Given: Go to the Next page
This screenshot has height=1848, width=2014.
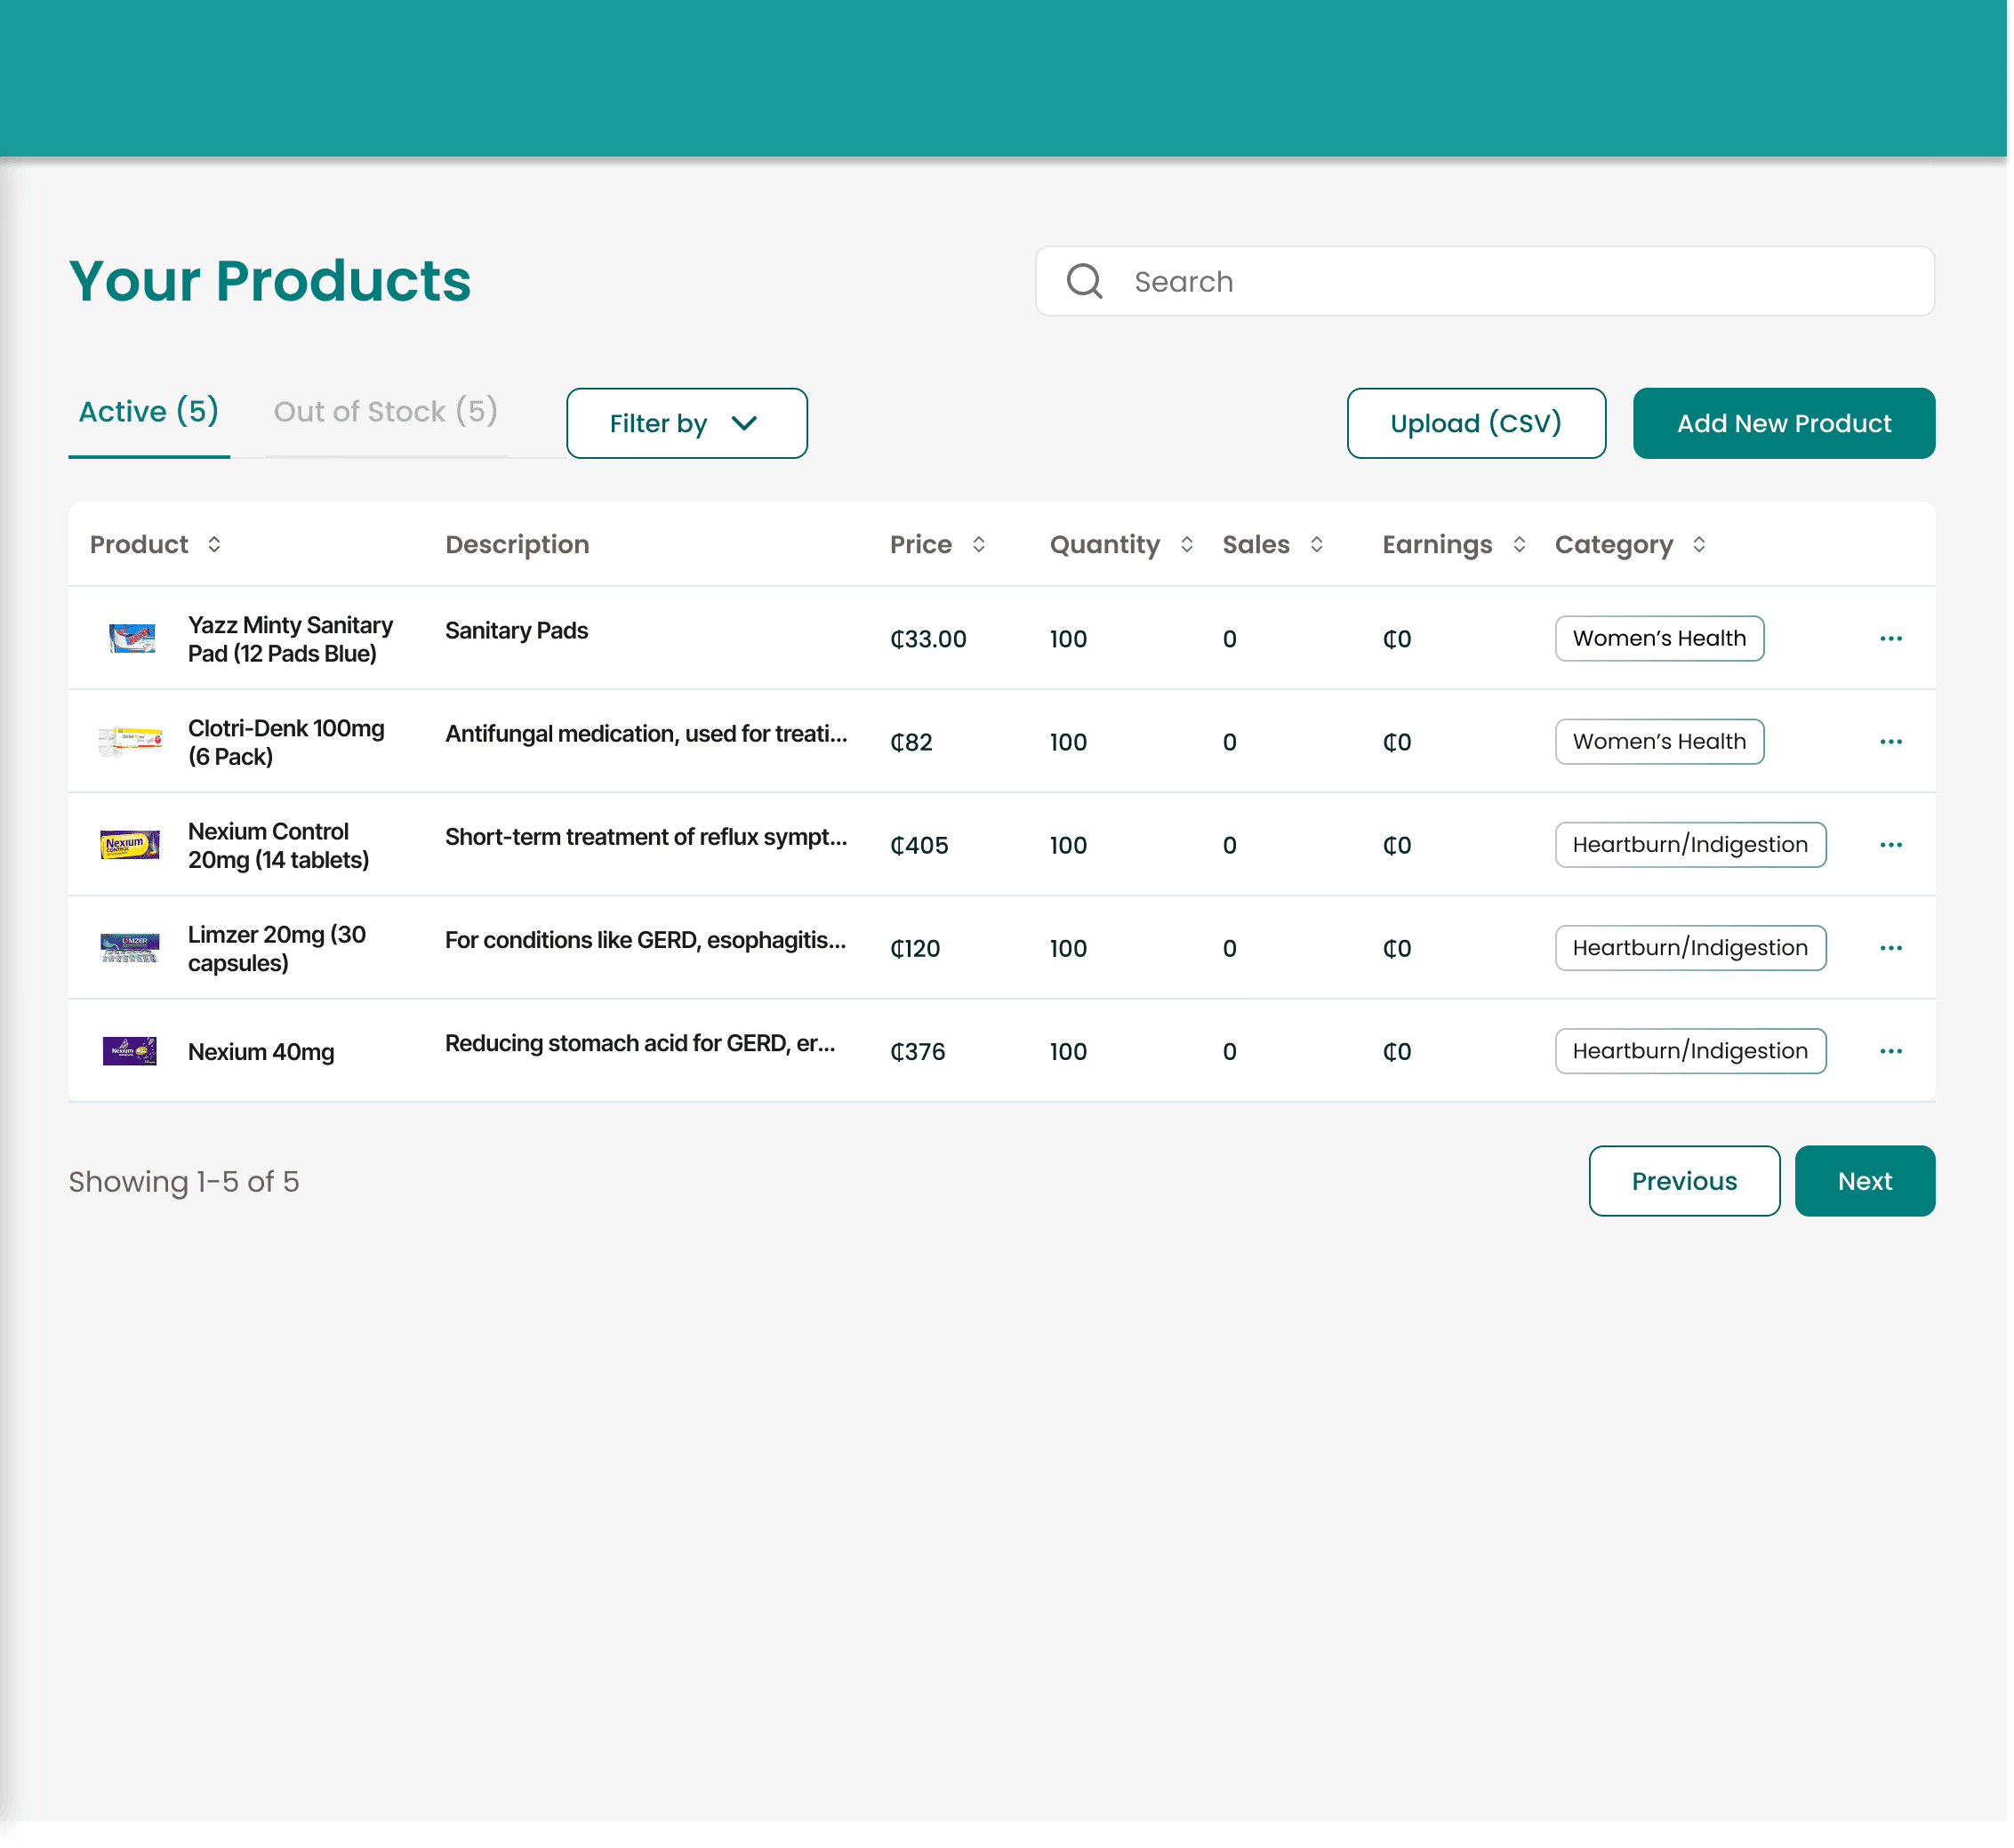Looking at the screenshot, I should point(1864,1181).
